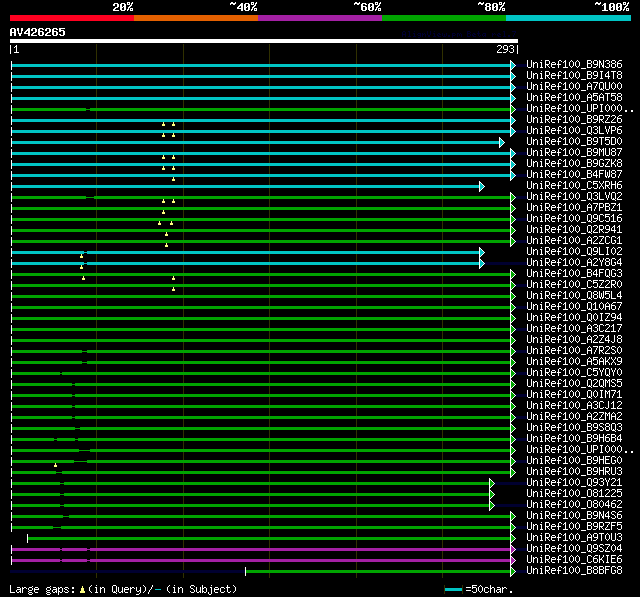Open the UniRef100_O81225 label
The height and width of the screenshot is (597, 640).
(574, 494)
